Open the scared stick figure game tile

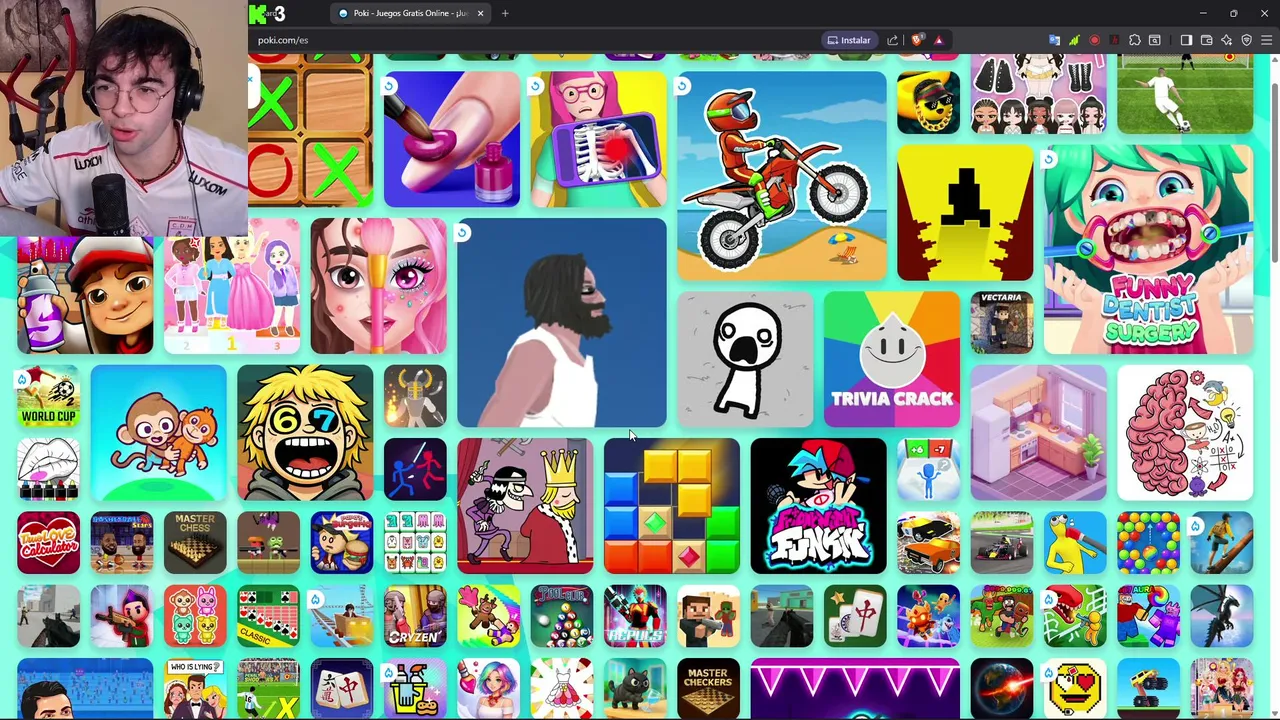coord(745,360)
